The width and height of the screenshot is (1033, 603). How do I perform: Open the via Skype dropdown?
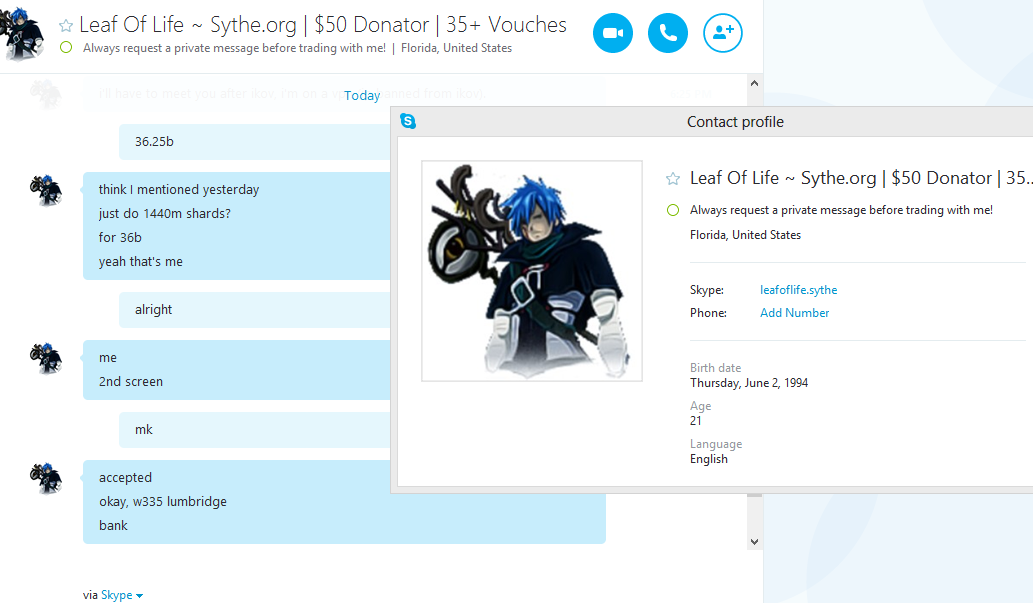click(x=122, y=595)
